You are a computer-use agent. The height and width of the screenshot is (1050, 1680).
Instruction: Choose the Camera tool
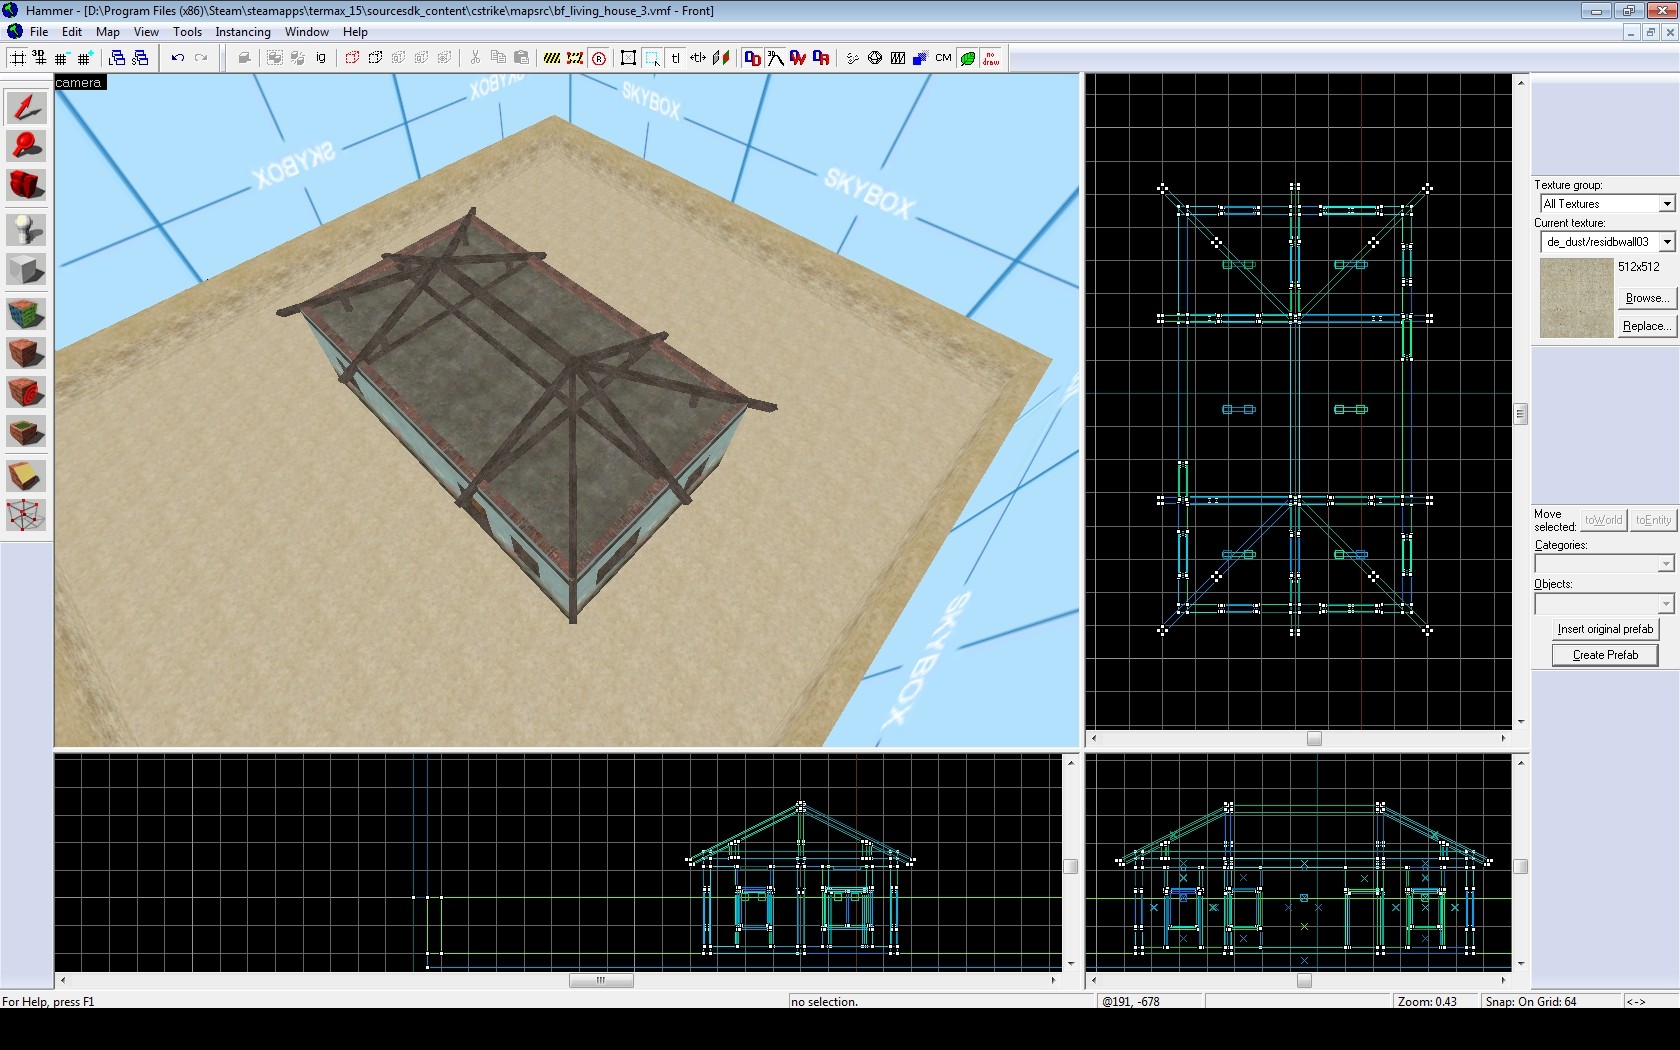click(26, 185)
